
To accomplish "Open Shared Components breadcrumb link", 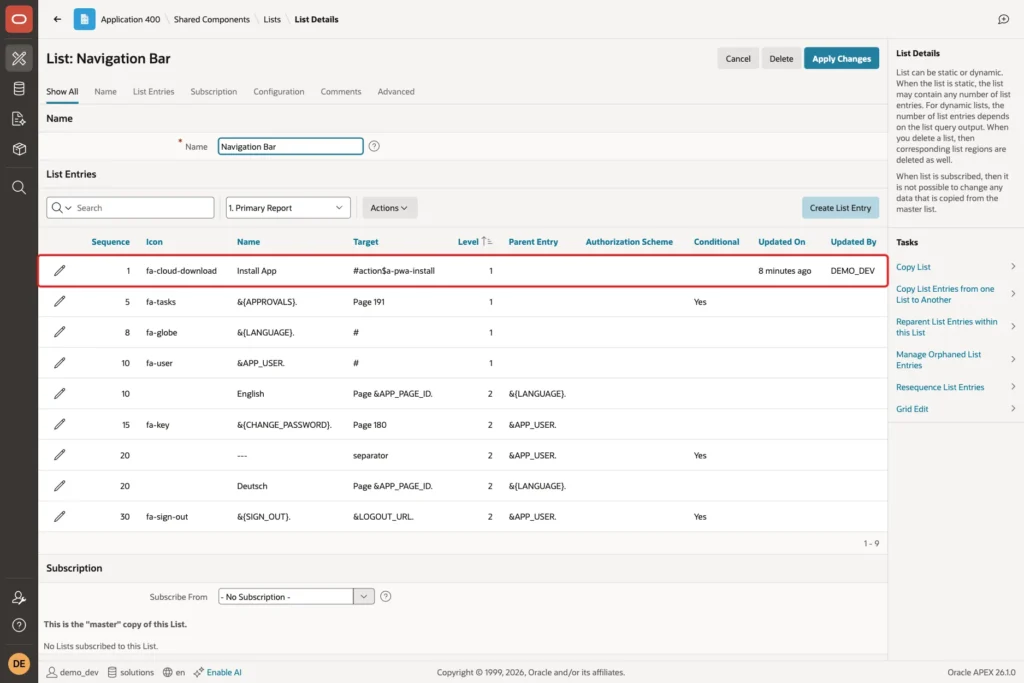I will coord(212,20).
